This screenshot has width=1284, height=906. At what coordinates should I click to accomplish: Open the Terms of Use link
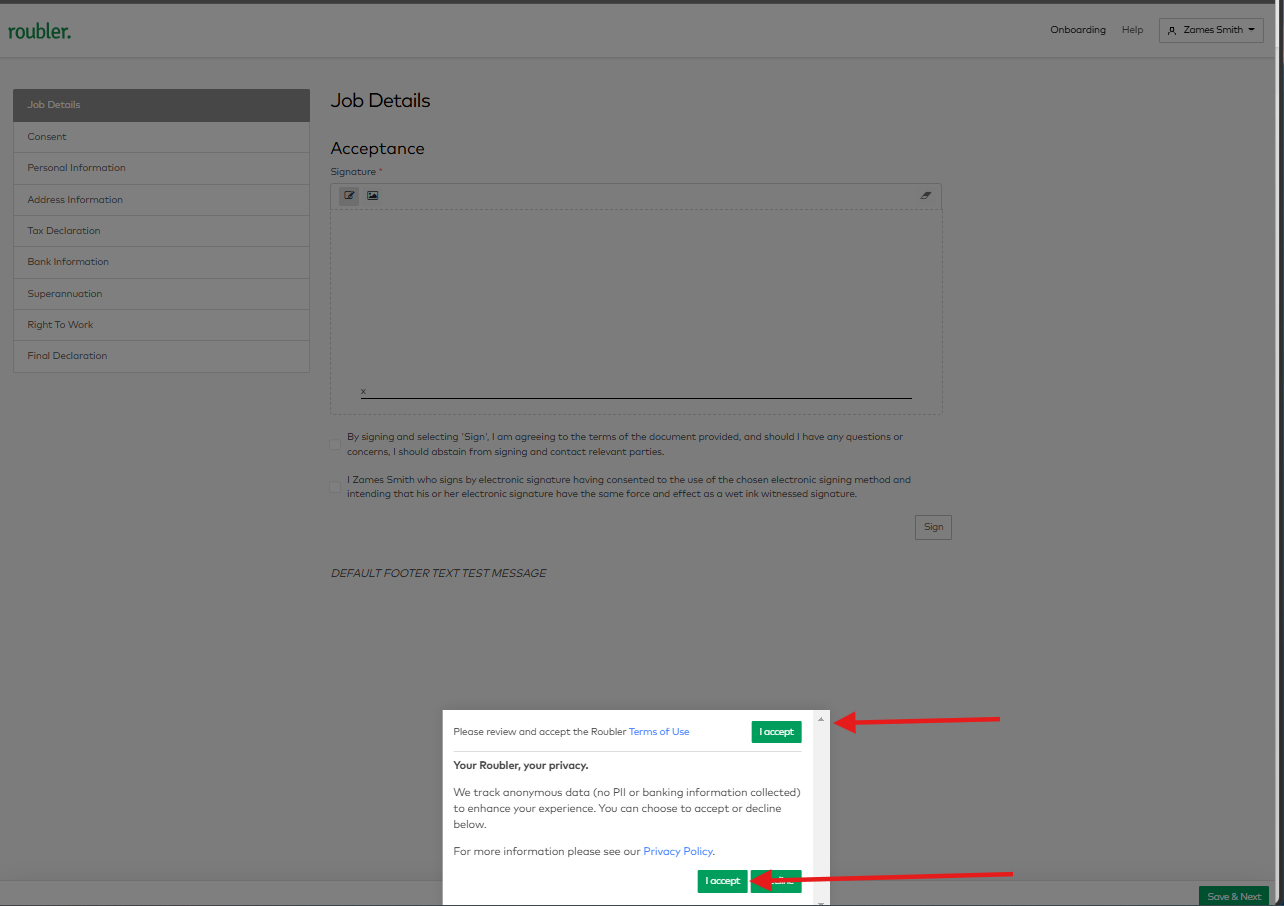[658, 732]
